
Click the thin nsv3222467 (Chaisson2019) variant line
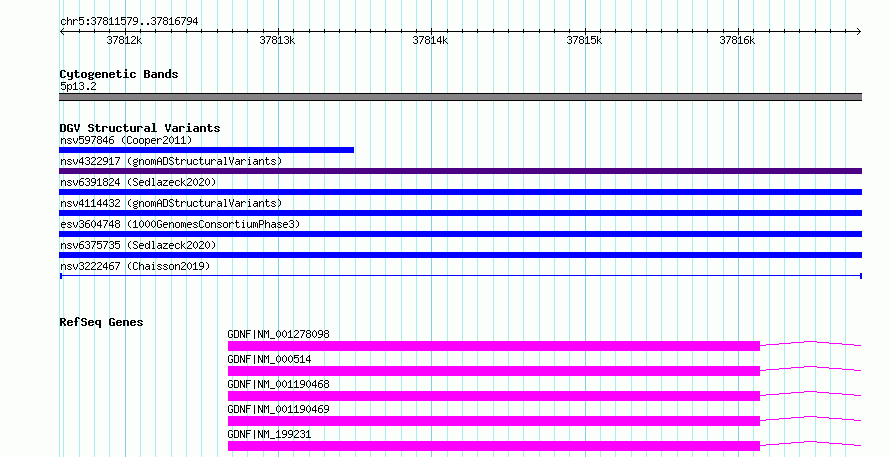coord(460,276)
